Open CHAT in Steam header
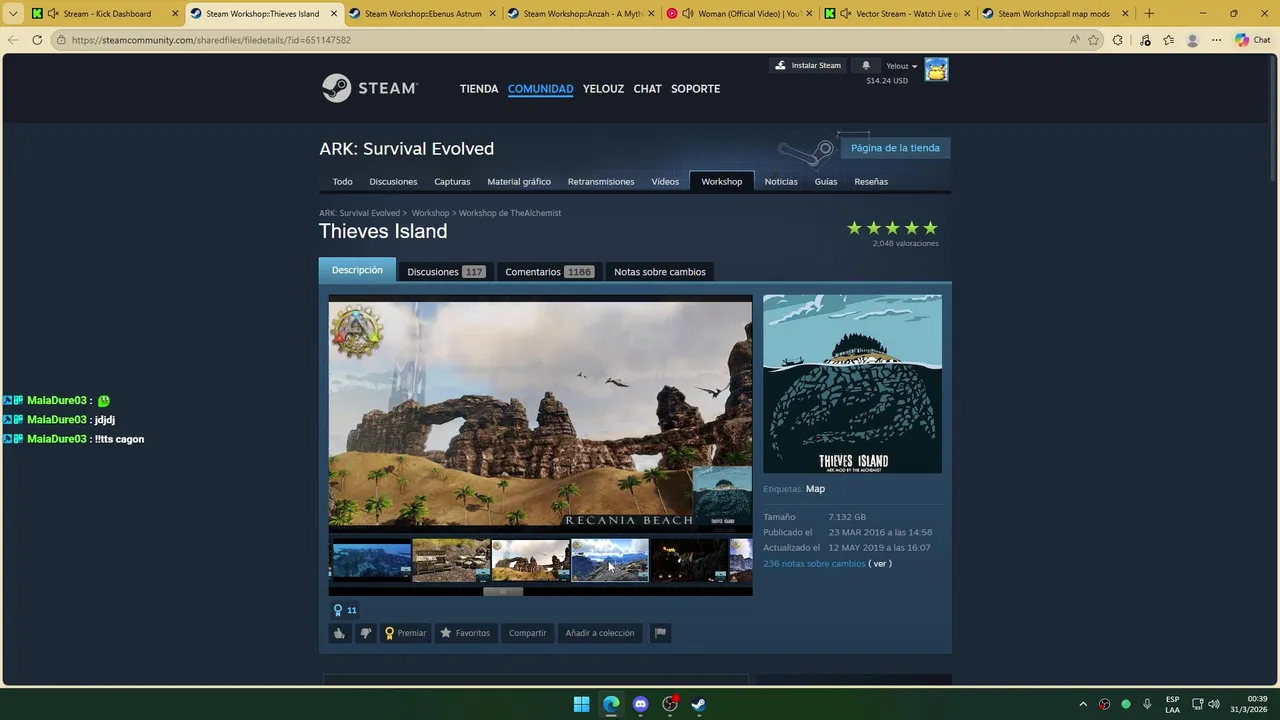The width and height of the screenshot is (1280, 720). click(x=647, y=88)
